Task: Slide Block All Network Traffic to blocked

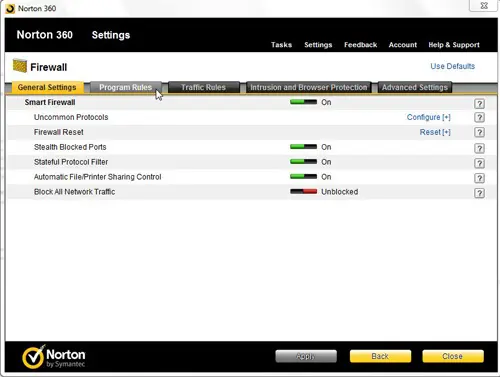Action: tap(303, 191)
